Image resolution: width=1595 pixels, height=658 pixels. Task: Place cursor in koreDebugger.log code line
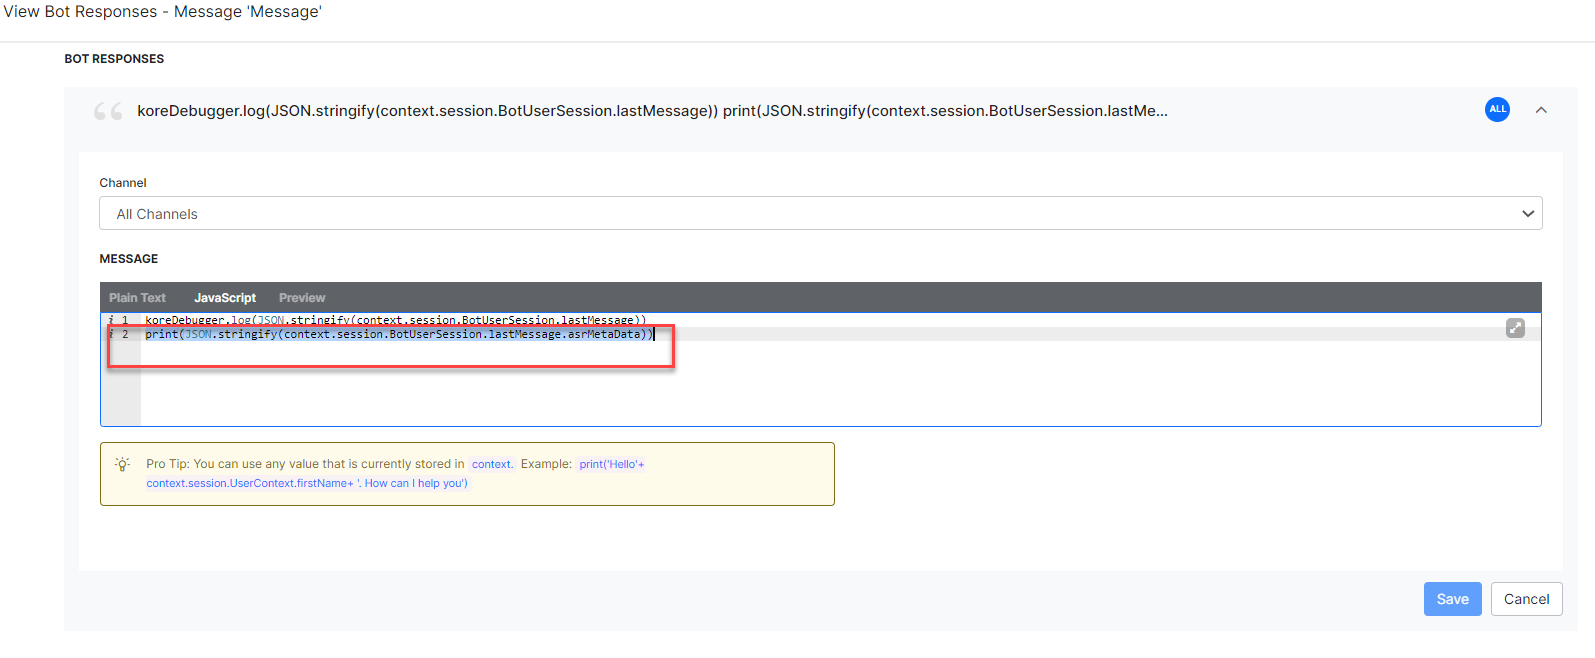tap(395, 321)
